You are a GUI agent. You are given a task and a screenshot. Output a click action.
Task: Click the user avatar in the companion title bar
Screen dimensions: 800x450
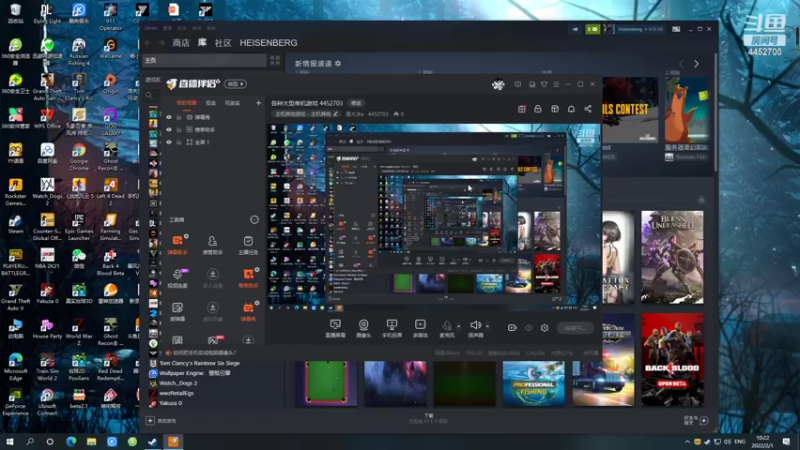[x=498, y=85]
